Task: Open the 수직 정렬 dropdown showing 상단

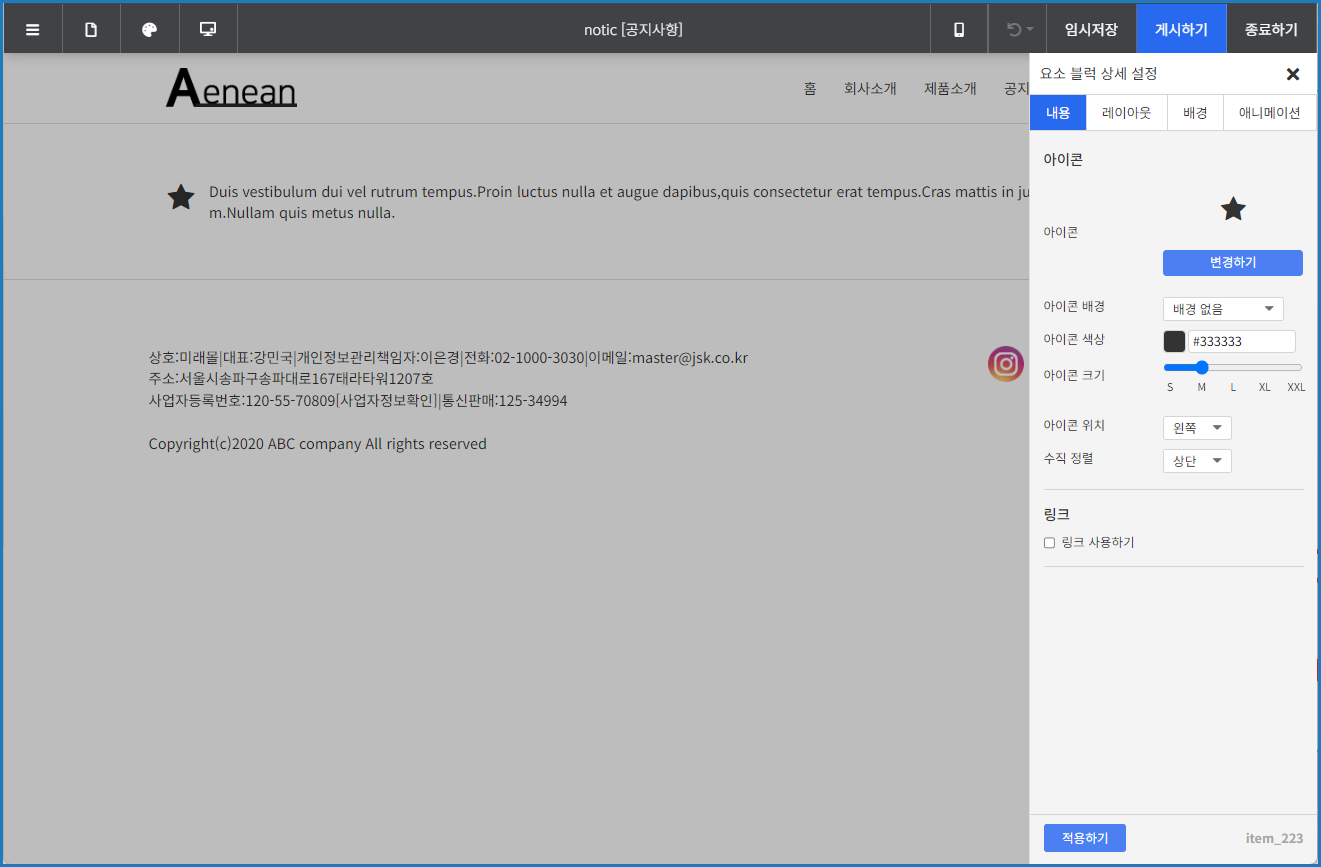Action: coord(1196,460)
